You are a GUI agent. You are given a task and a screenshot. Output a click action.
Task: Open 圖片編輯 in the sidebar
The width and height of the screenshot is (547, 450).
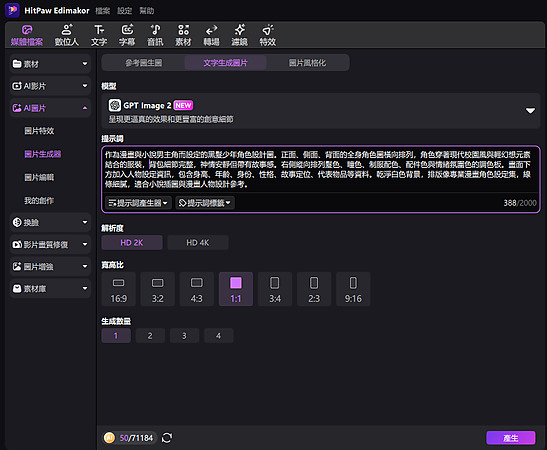(39, 177)
